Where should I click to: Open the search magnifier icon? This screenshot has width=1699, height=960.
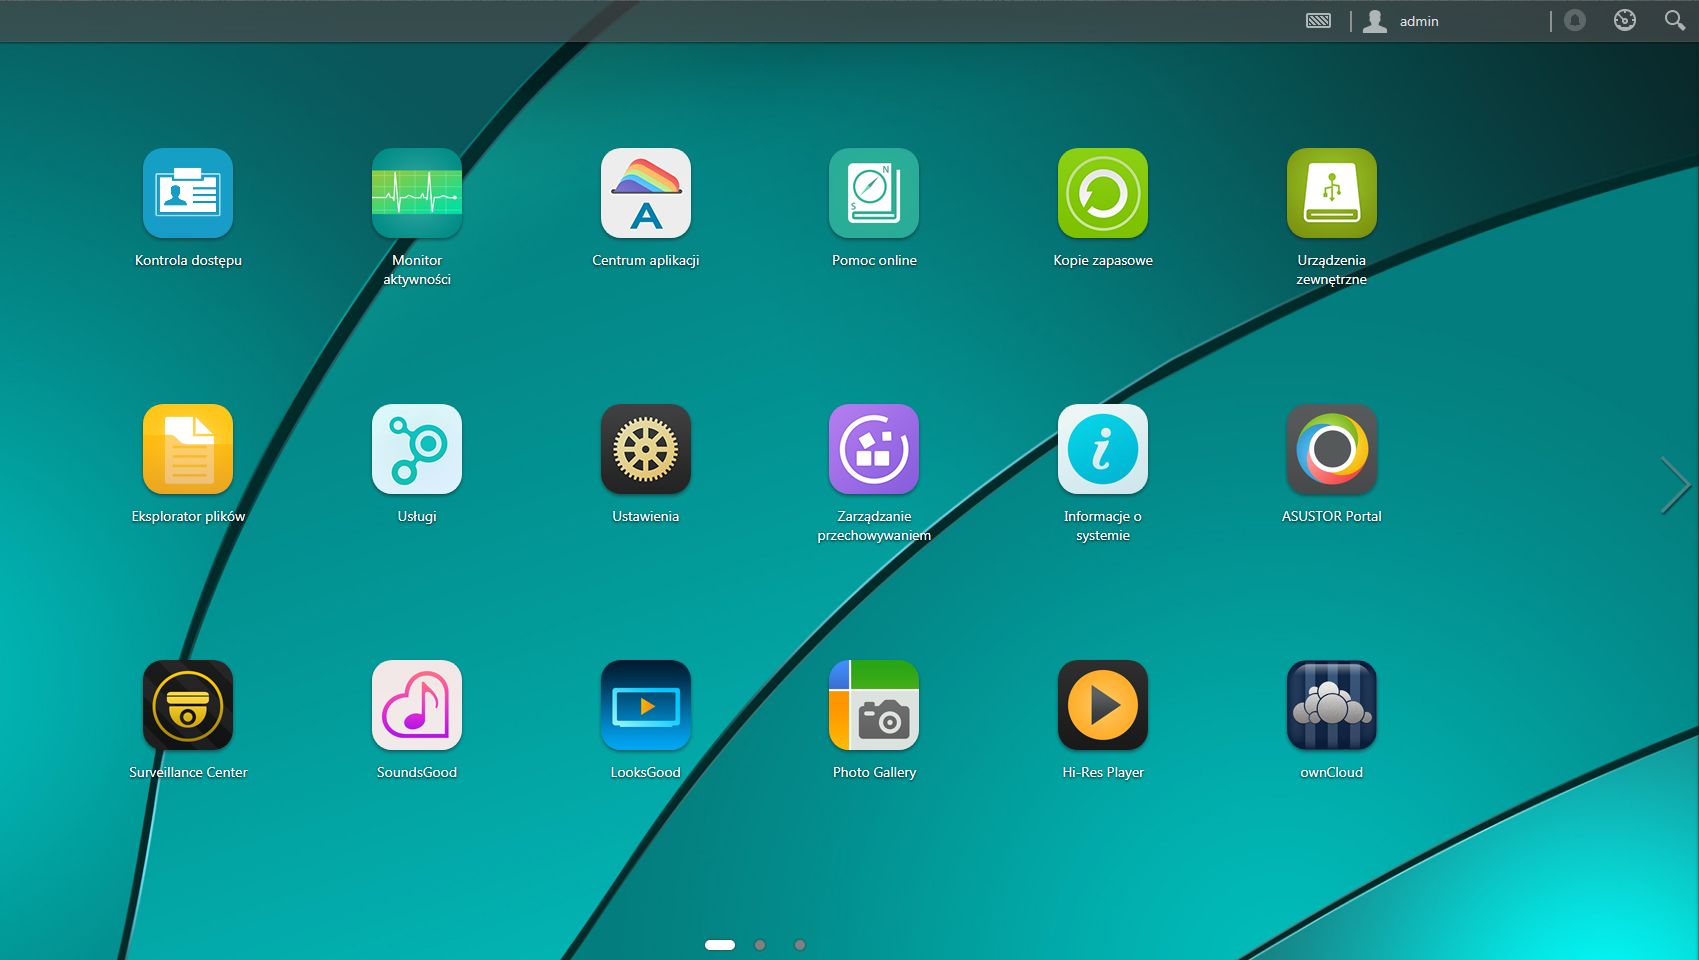coord(1674,20)
